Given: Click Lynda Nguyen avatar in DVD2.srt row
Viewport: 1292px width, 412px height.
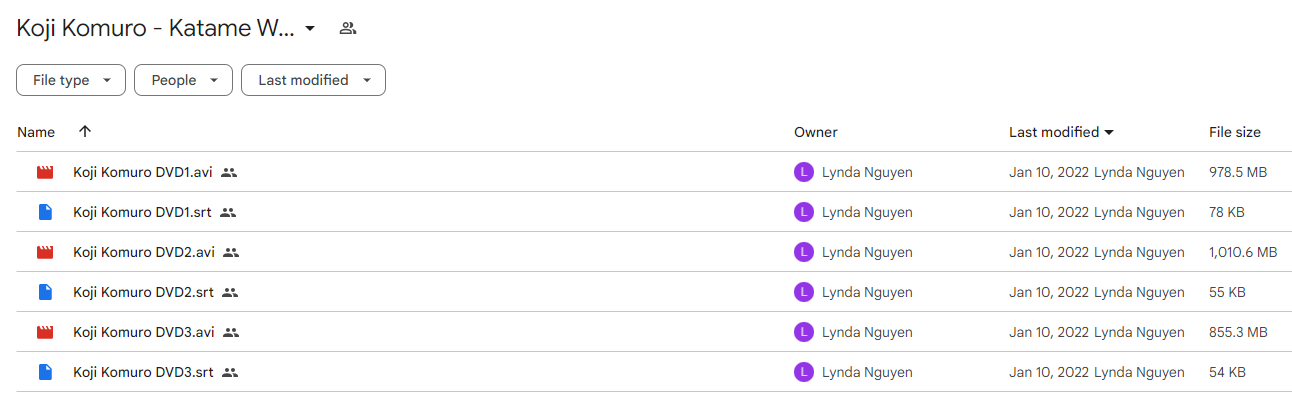Looking at the screenshot, I should click(803, 292).
